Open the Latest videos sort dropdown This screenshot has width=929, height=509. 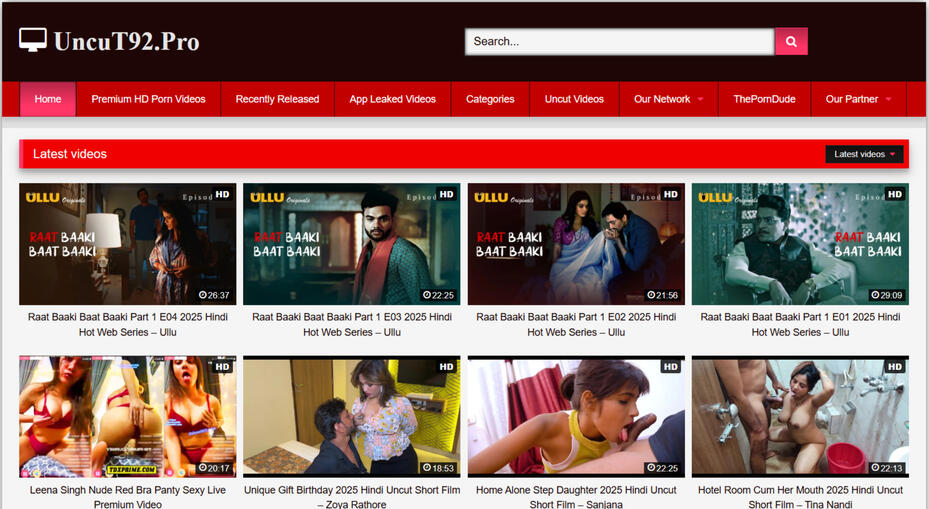click(x=864, y=154)
